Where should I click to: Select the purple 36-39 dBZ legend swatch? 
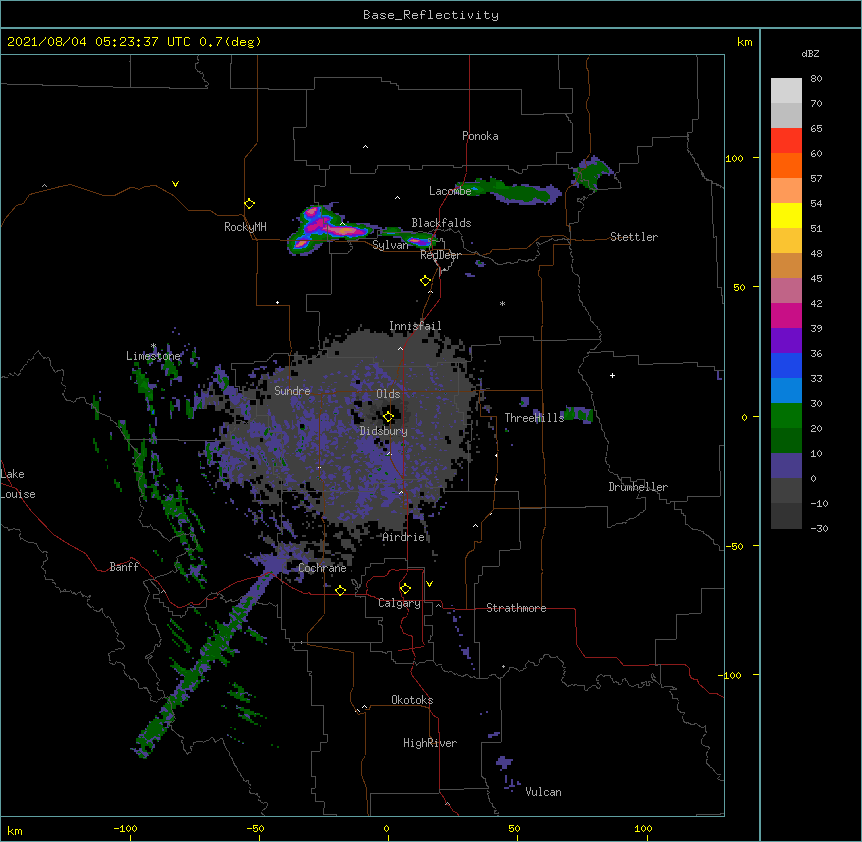click(786, 340)
